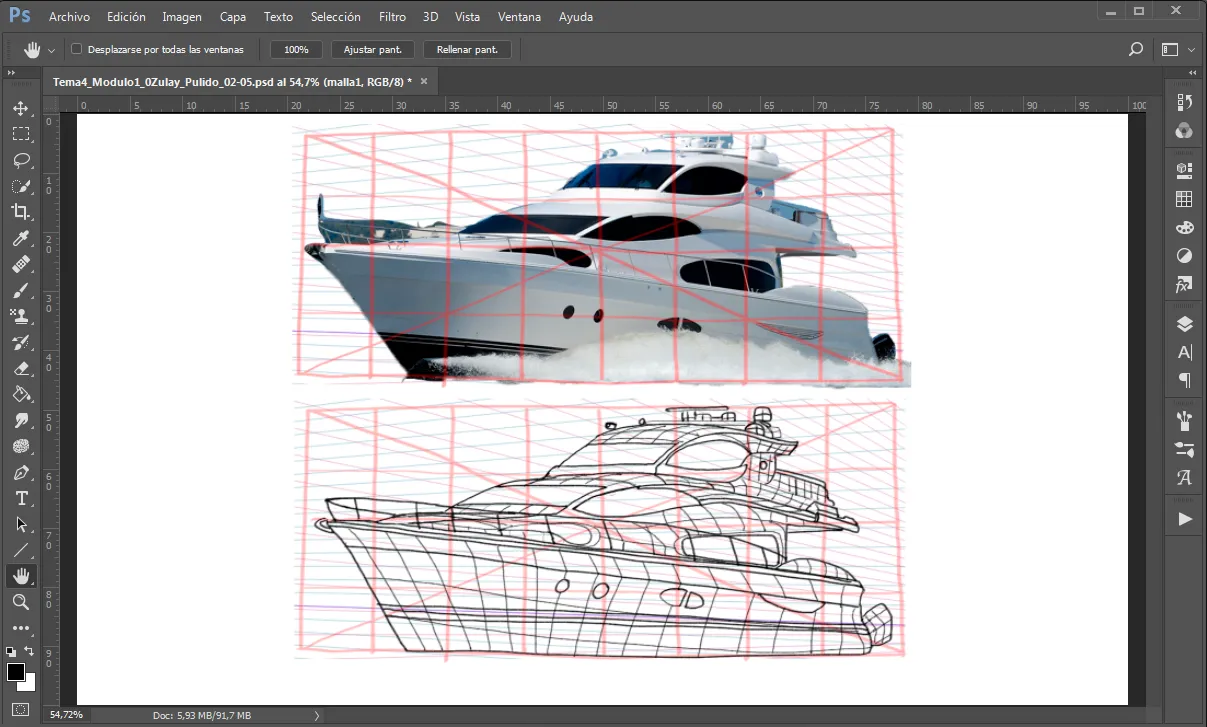Open the Brush settings panel icon
Screen dimensions: 1207x727
[x=1185, y=449]
